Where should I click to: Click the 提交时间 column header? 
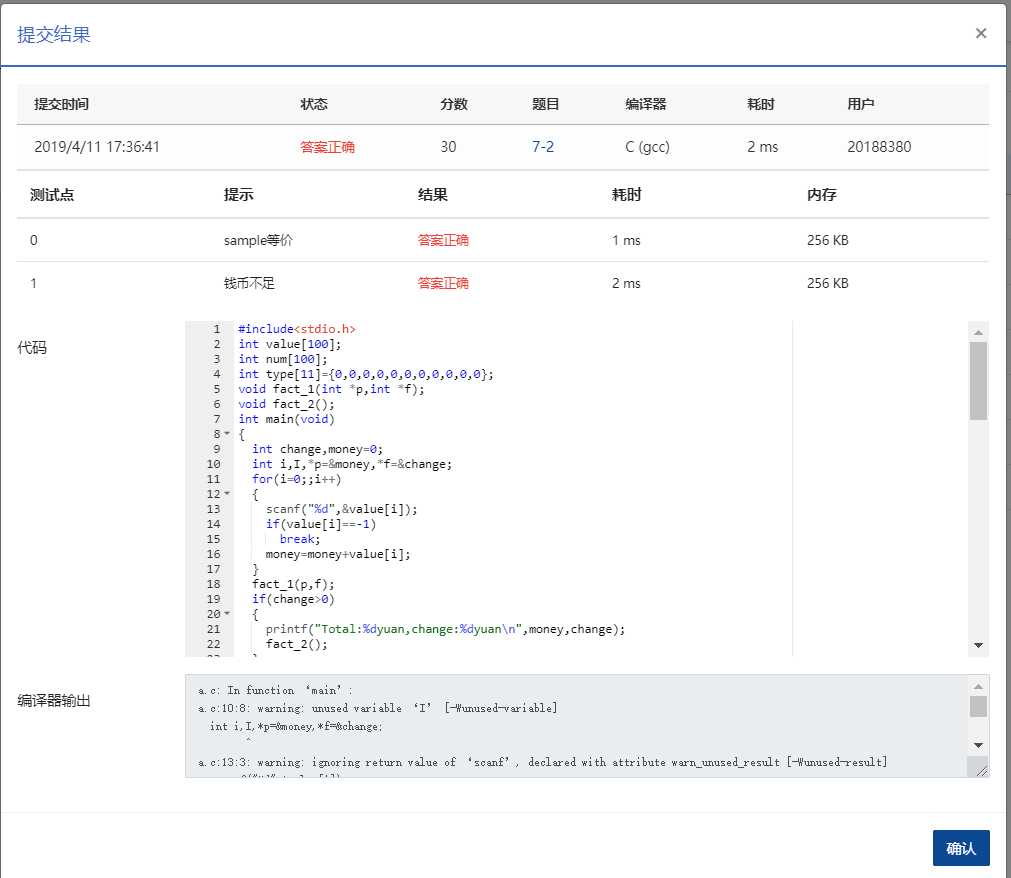click(61, 104)
